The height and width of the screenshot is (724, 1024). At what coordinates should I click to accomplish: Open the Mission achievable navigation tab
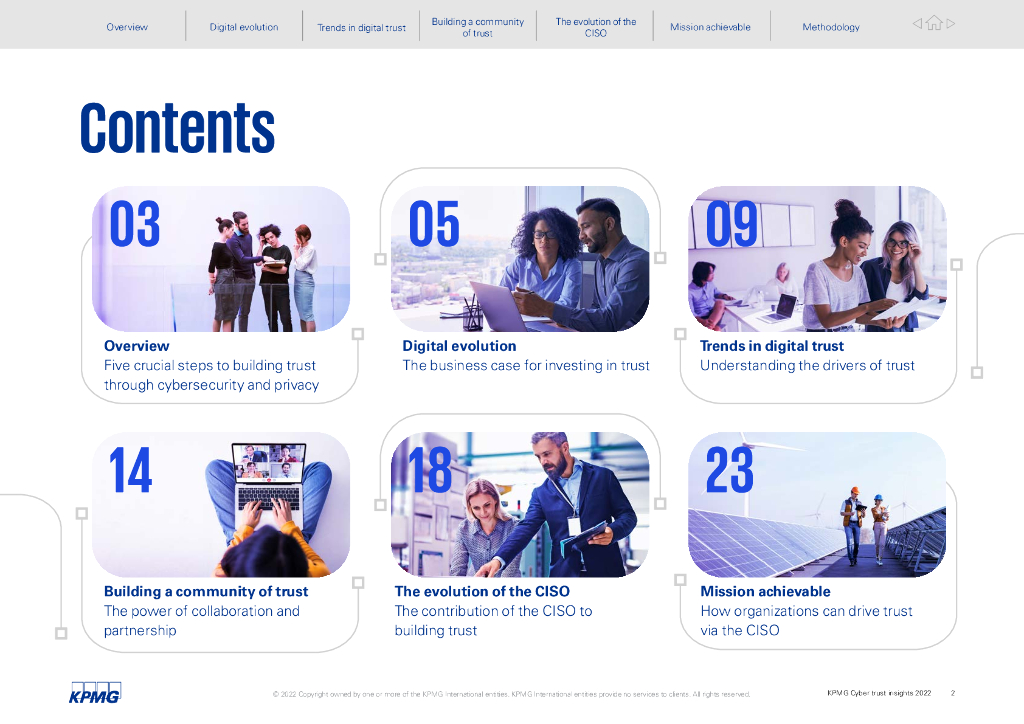point(710,27)
